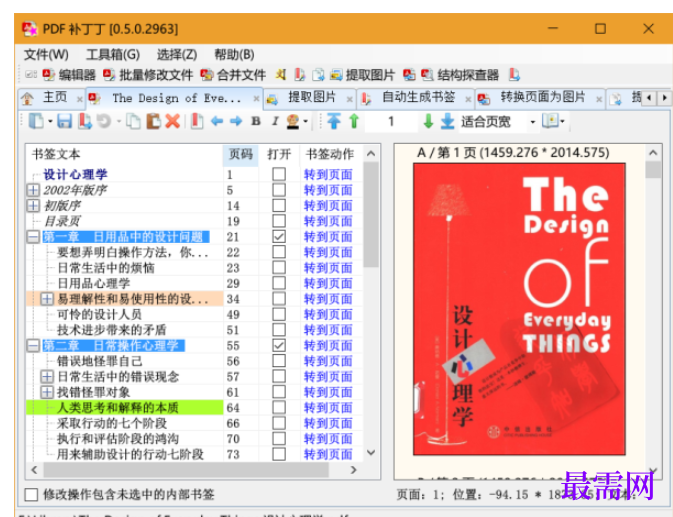Click the page number field showing 1
Image resolution: width=673 pixels, height=517 pixels.
coord(391,122)
